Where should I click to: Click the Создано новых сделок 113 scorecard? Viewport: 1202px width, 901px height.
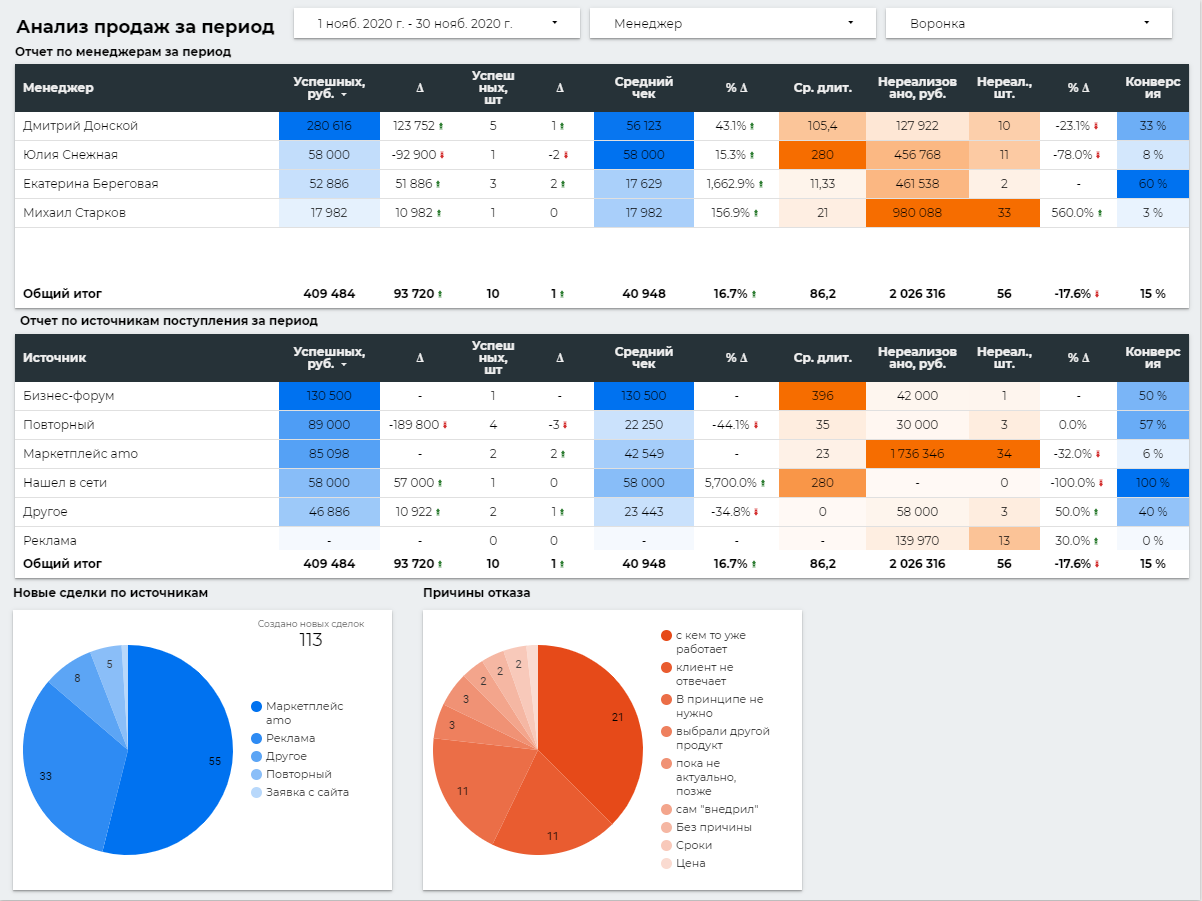[311, 634]
